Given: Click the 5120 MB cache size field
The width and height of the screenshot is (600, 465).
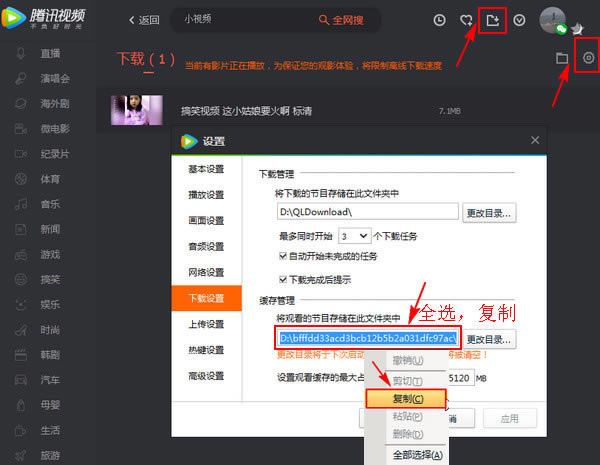Looking at the screenshot, I should (x=461, y=378).
